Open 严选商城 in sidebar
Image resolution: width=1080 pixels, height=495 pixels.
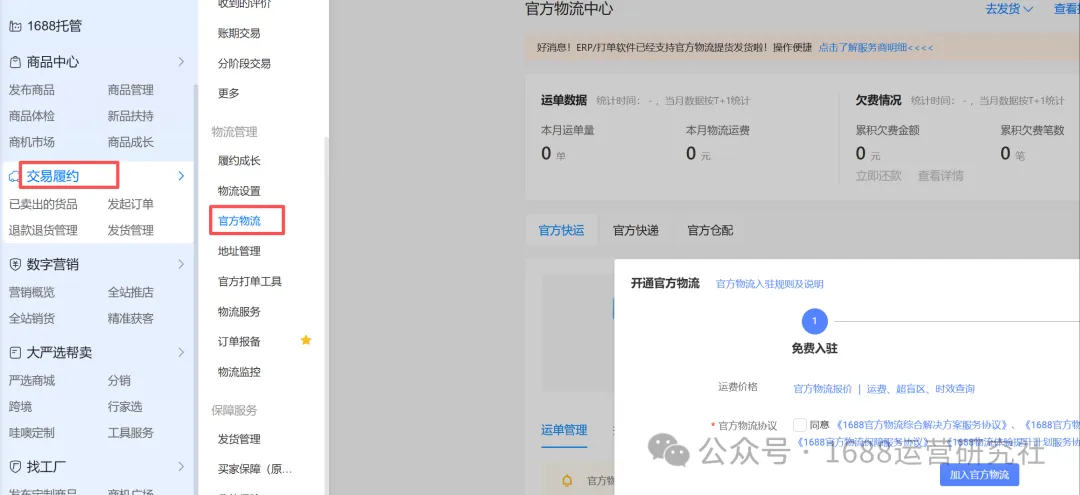pyautogui.click(x=32, y=381)
